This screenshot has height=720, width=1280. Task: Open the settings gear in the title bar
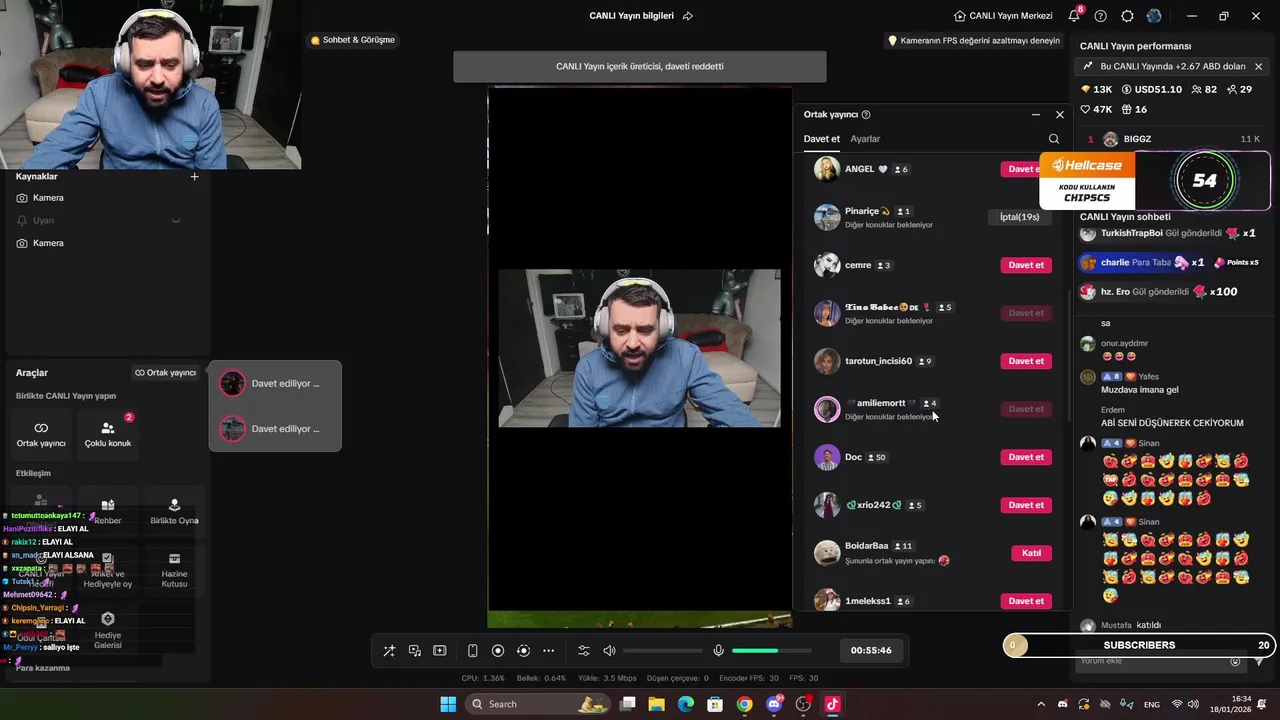pos(1128,16)
